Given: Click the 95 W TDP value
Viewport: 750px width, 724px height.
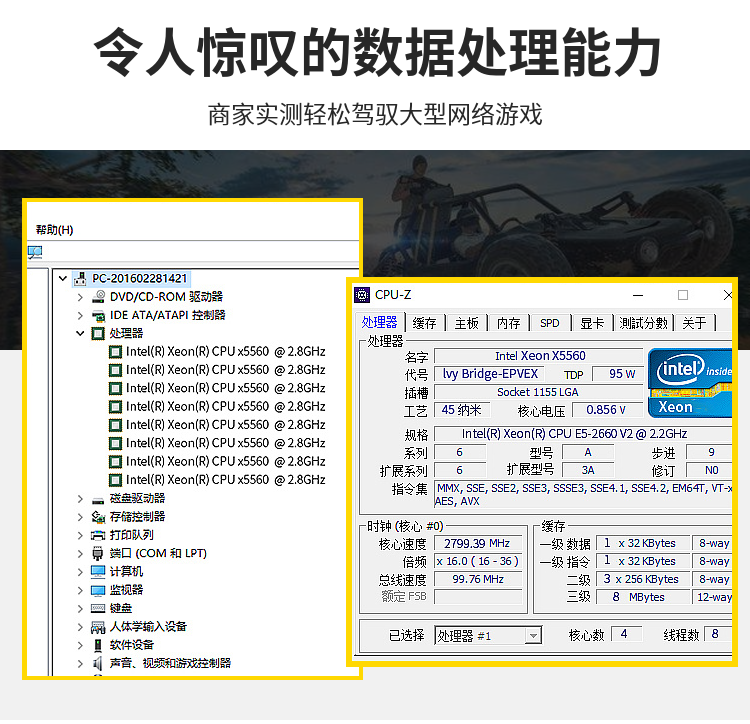Looking at the screenshot, I should pos(618,374).
